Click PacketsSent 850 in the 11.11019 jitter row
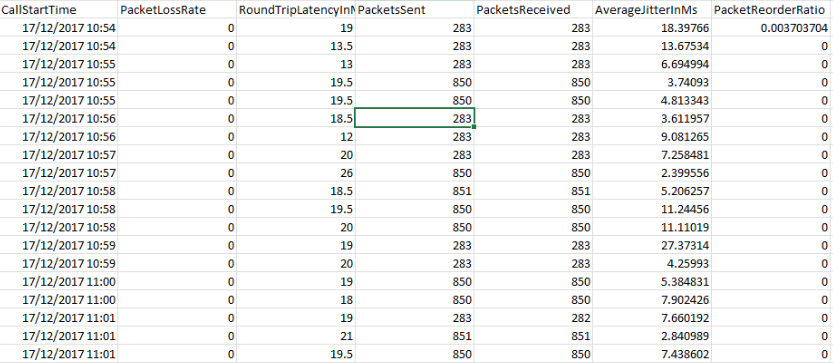Viewport: 833px width, 363px height. click(x=414, y=227)
